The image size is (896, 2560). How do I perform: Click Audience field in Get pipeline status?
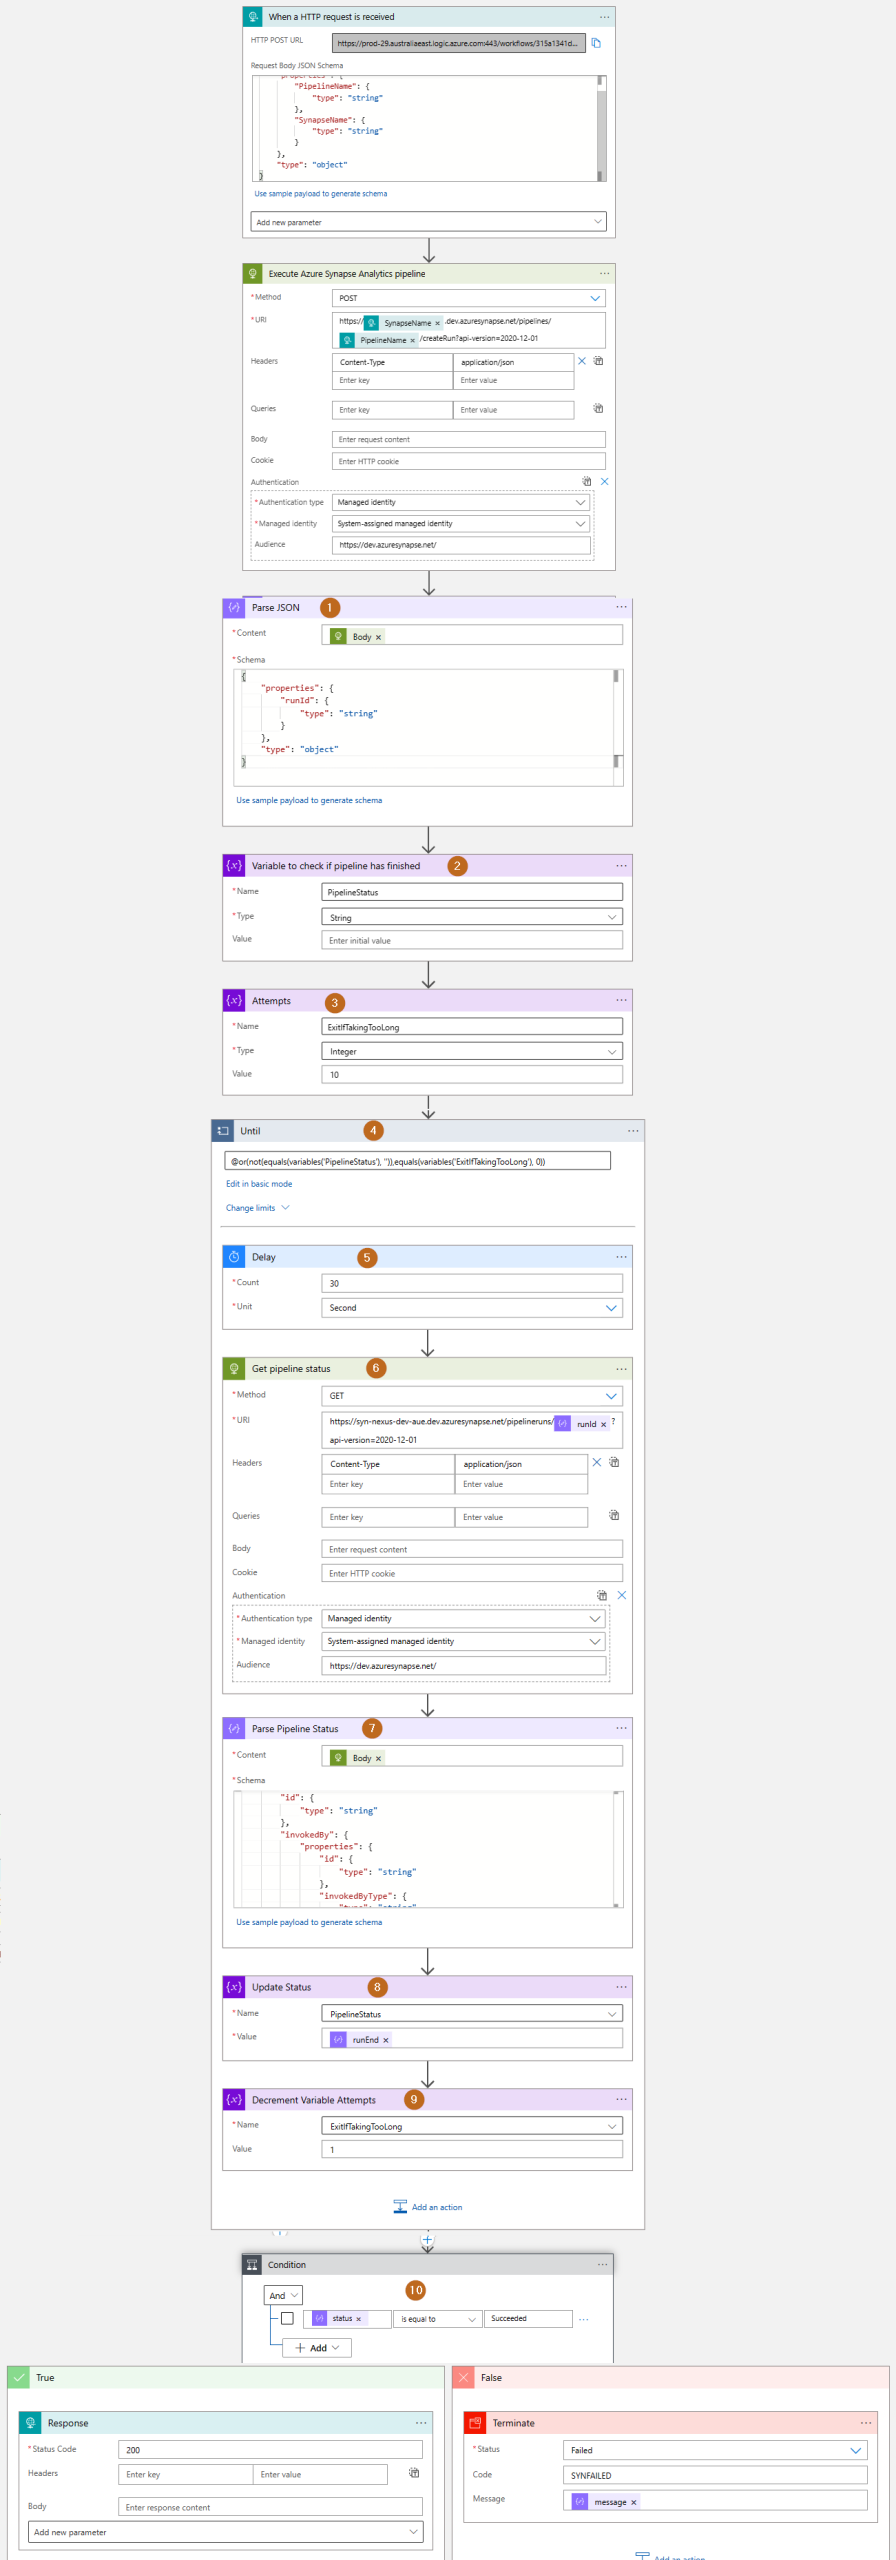(x=464, y=1665)
